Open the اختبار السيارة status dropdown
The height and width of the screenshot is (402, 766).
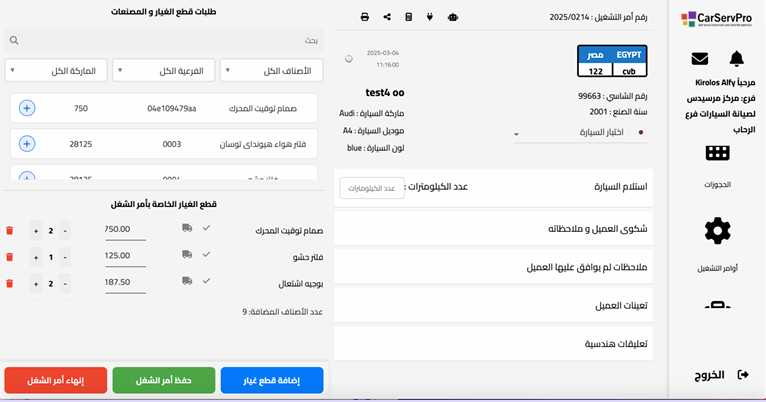[580, 132]
